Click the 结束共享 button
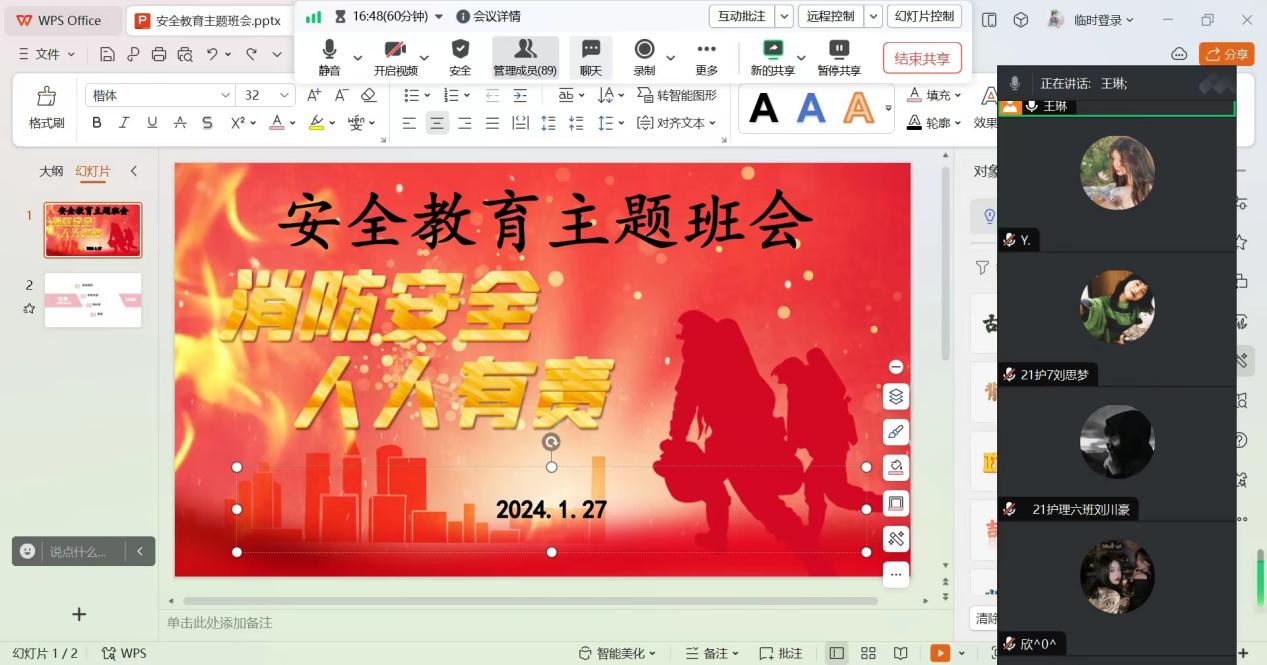The width and height of the screenshot is (1267, 665). tap(922, 59)
